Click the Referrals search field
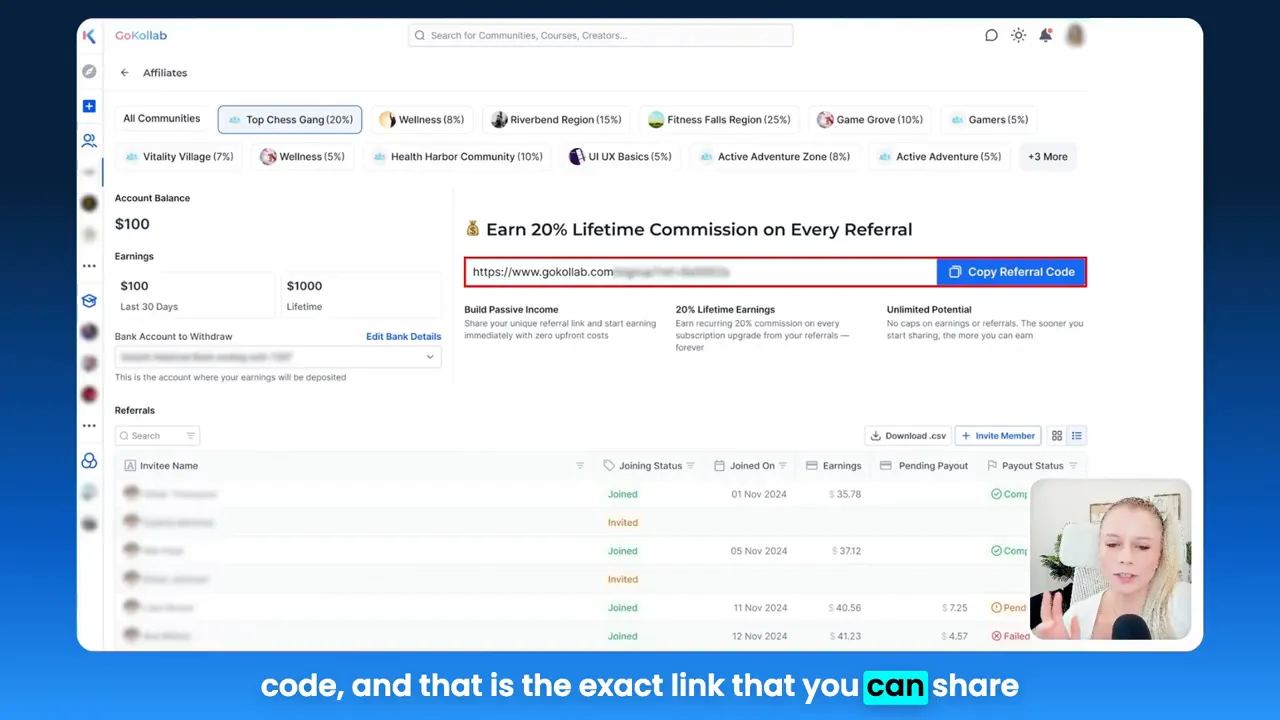Image resolution: width=1280 pixels, height=720 pixels. [x=157, y=436]
